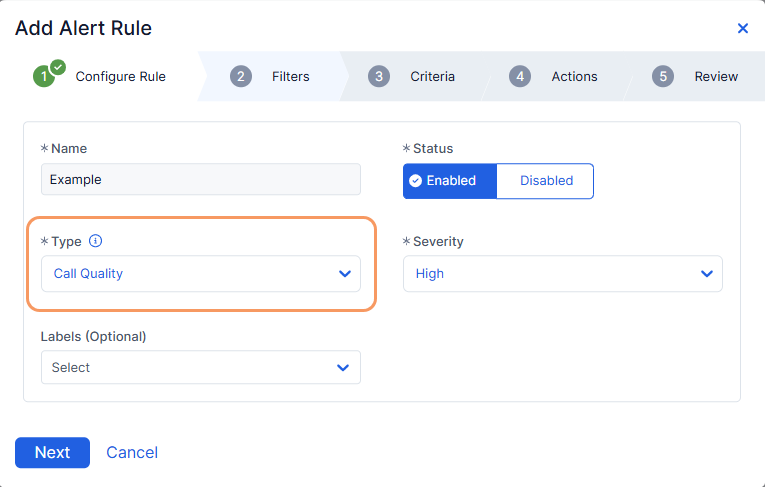Click the Cancel link

click(132, 452)
